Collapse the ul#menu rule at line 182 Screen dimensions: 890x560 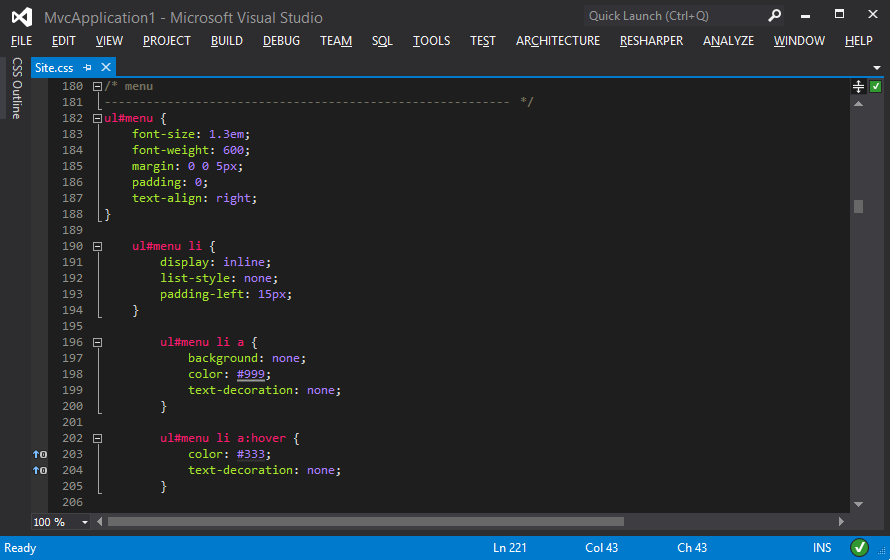point(97,118)
